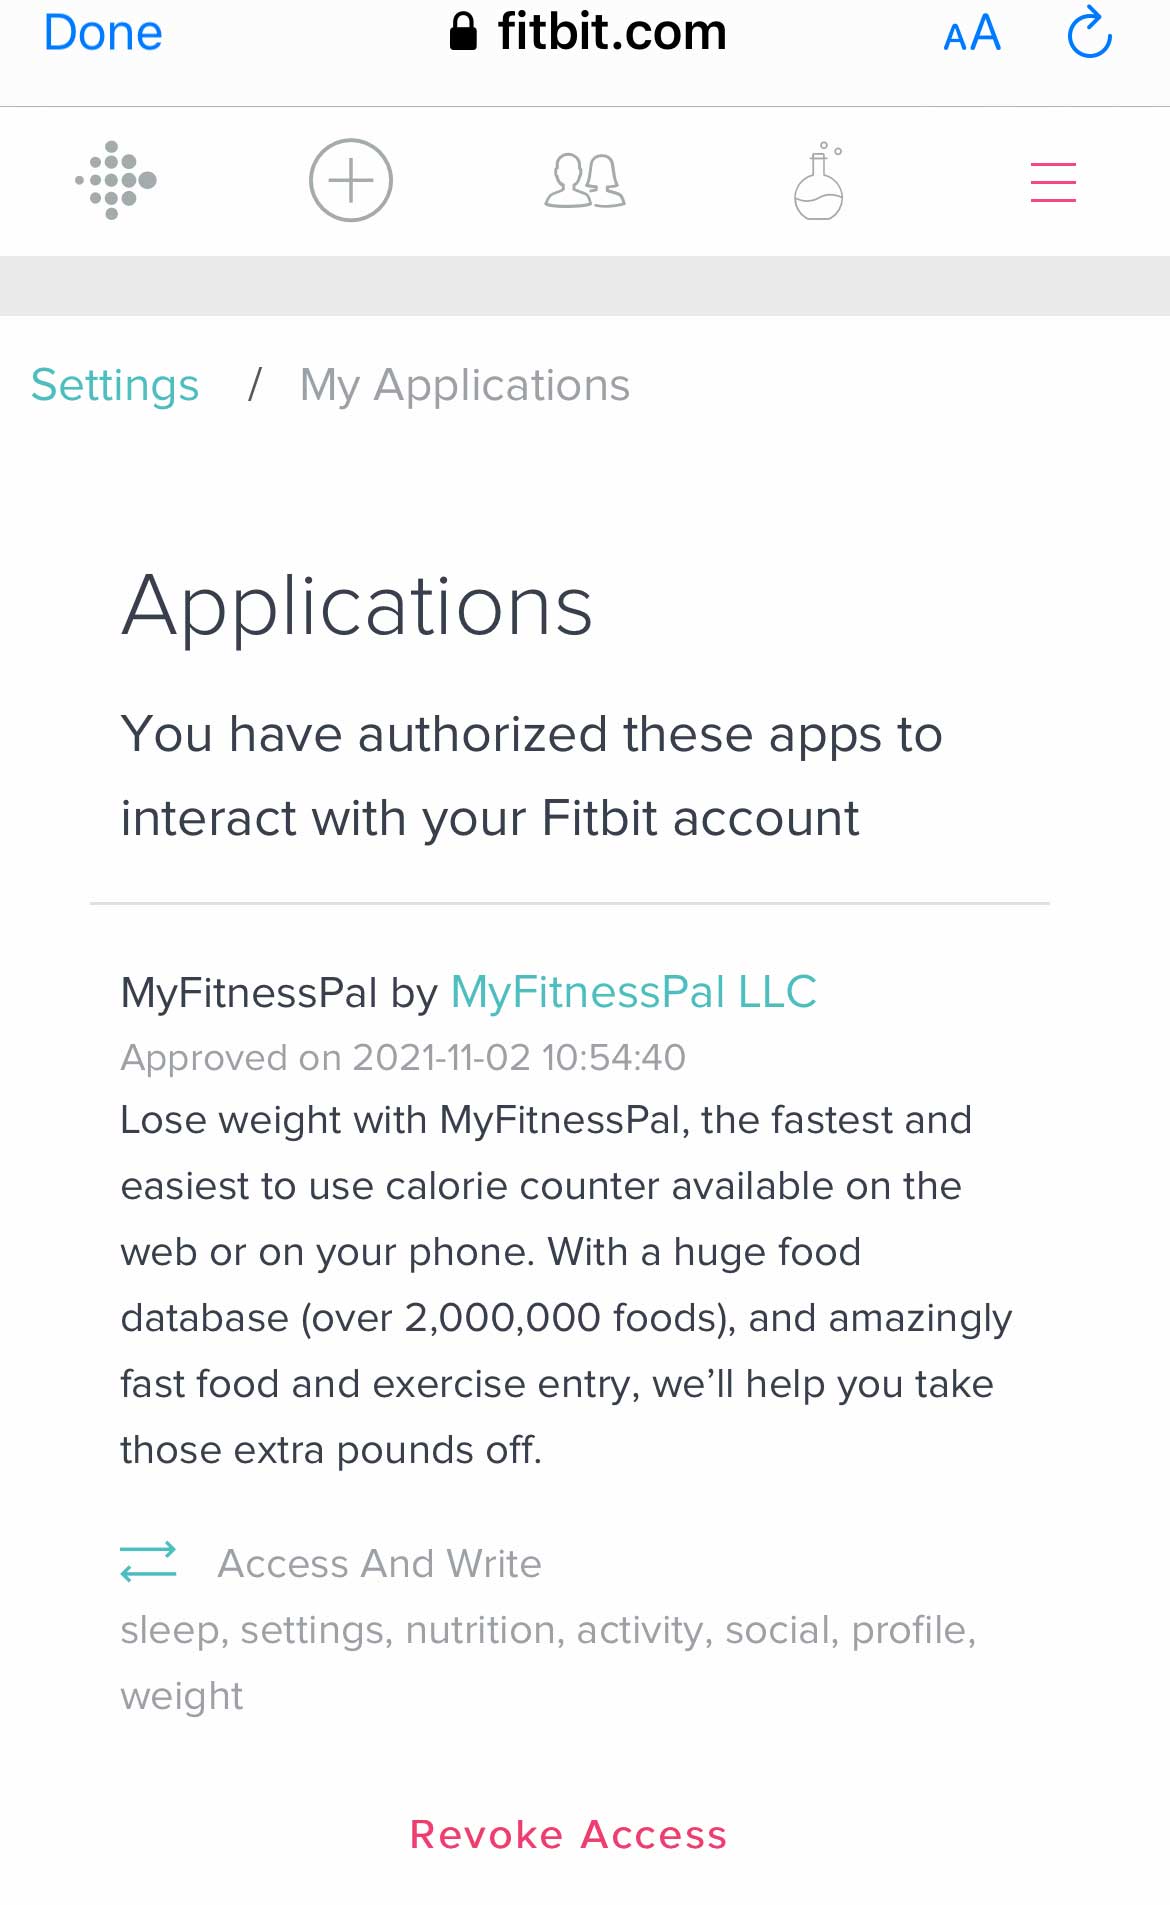The height and width of the screenshot is (1905, 1170).
Task: Select My Applications breadcrumb item
Action: (x=464, y=384)
